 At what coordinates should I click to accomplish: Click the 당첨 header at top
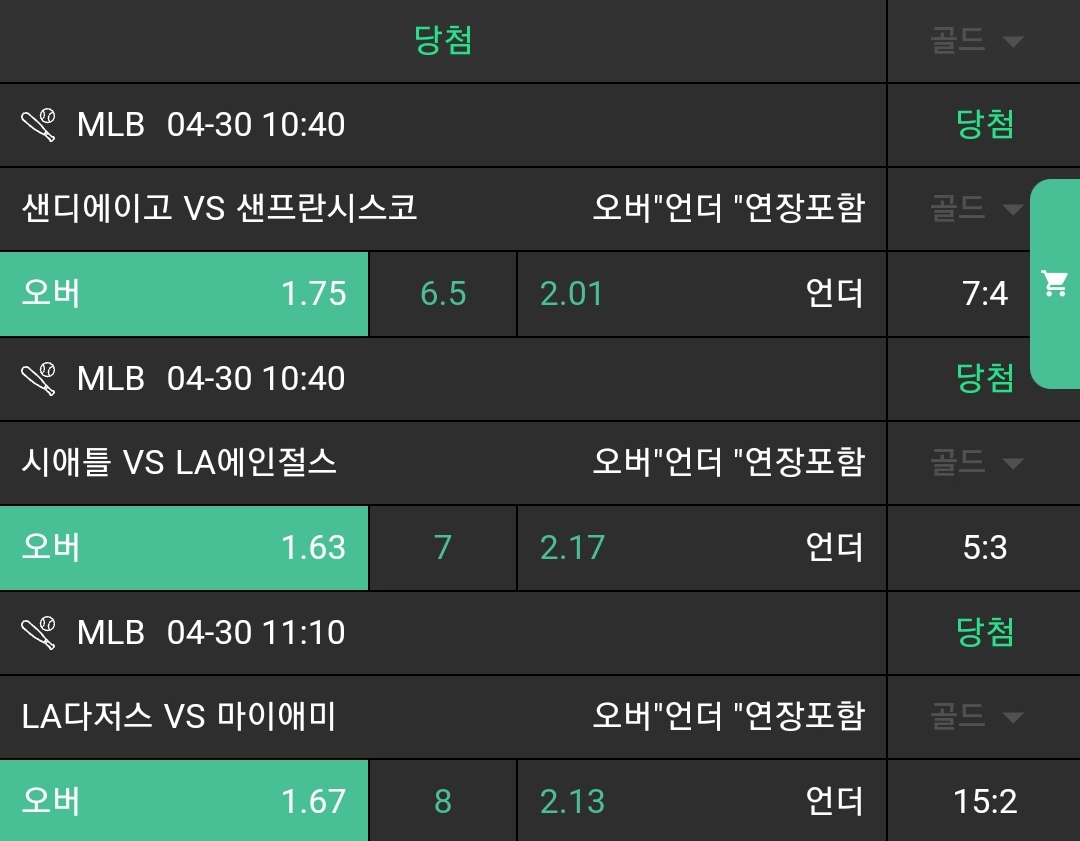tap(443, 41)
